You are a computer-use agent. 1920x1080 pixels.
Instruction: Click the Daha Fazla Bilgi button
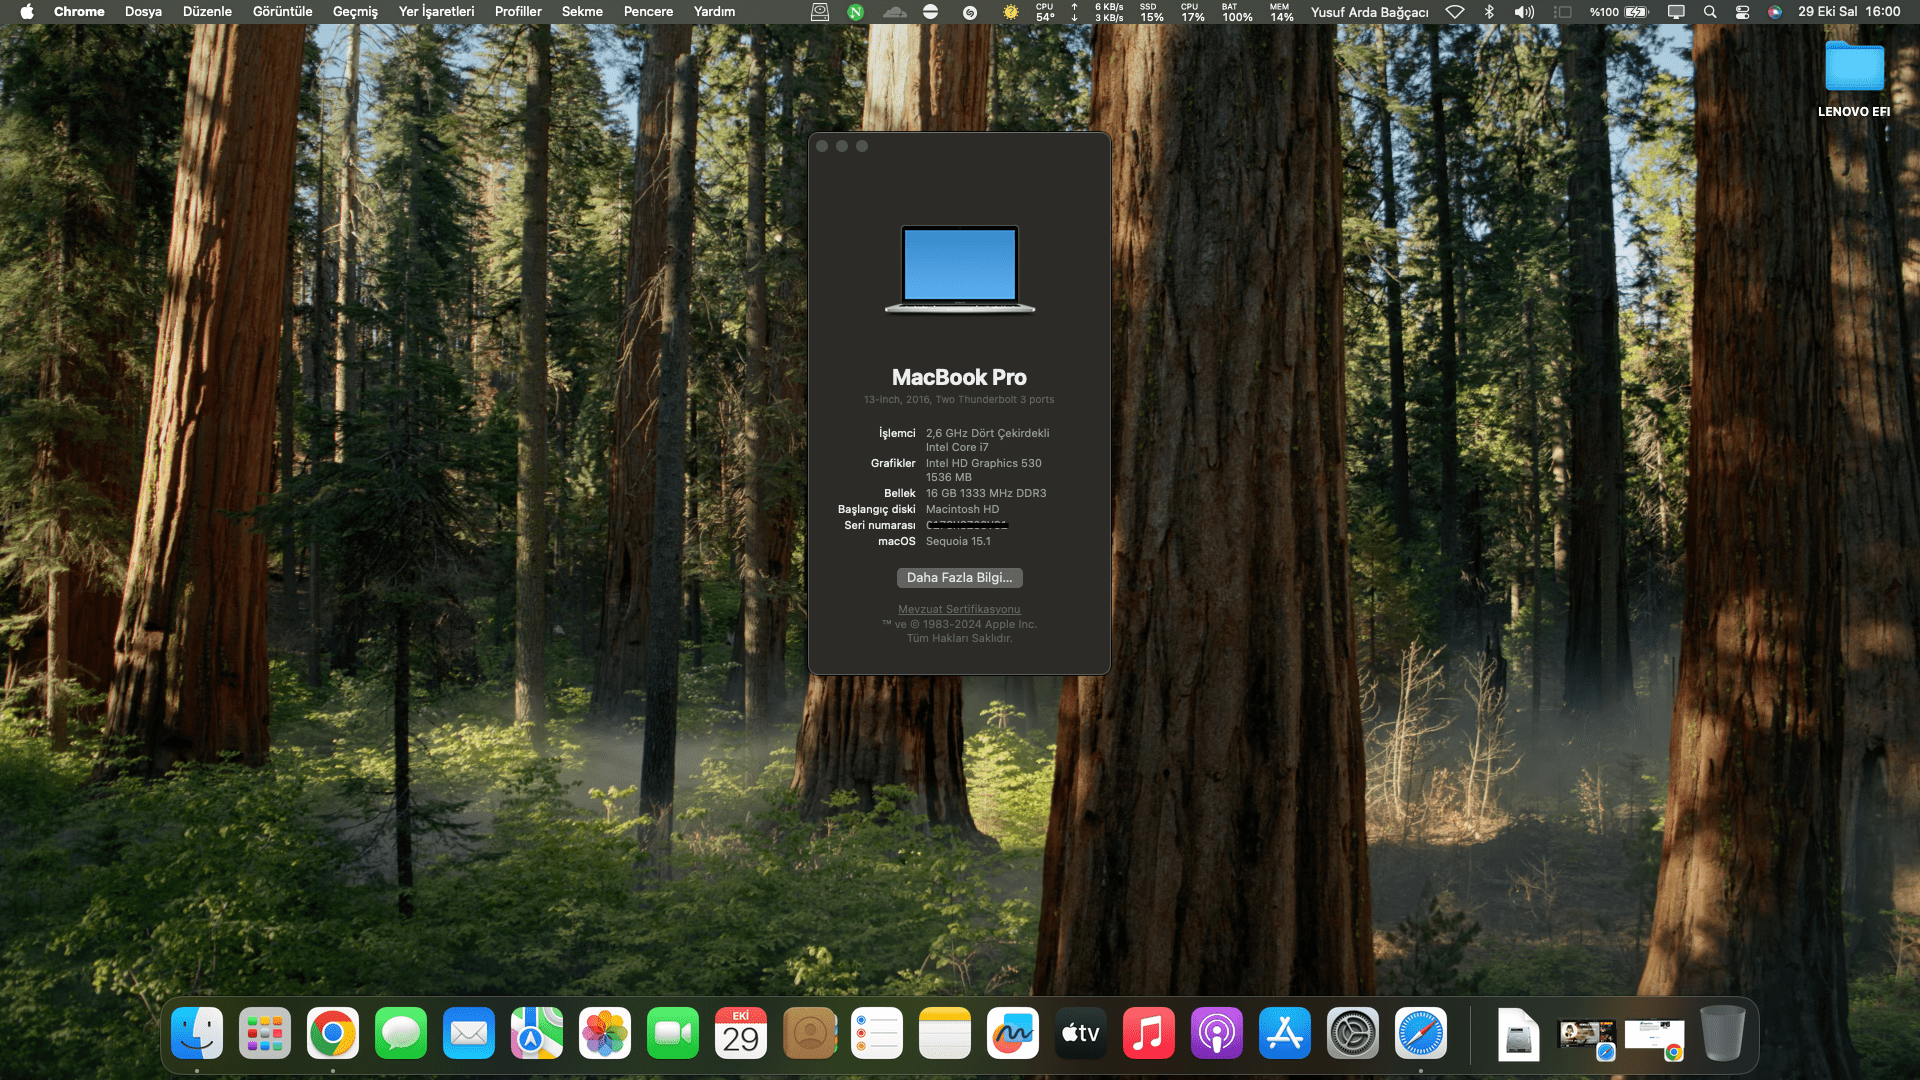point(959,578)
